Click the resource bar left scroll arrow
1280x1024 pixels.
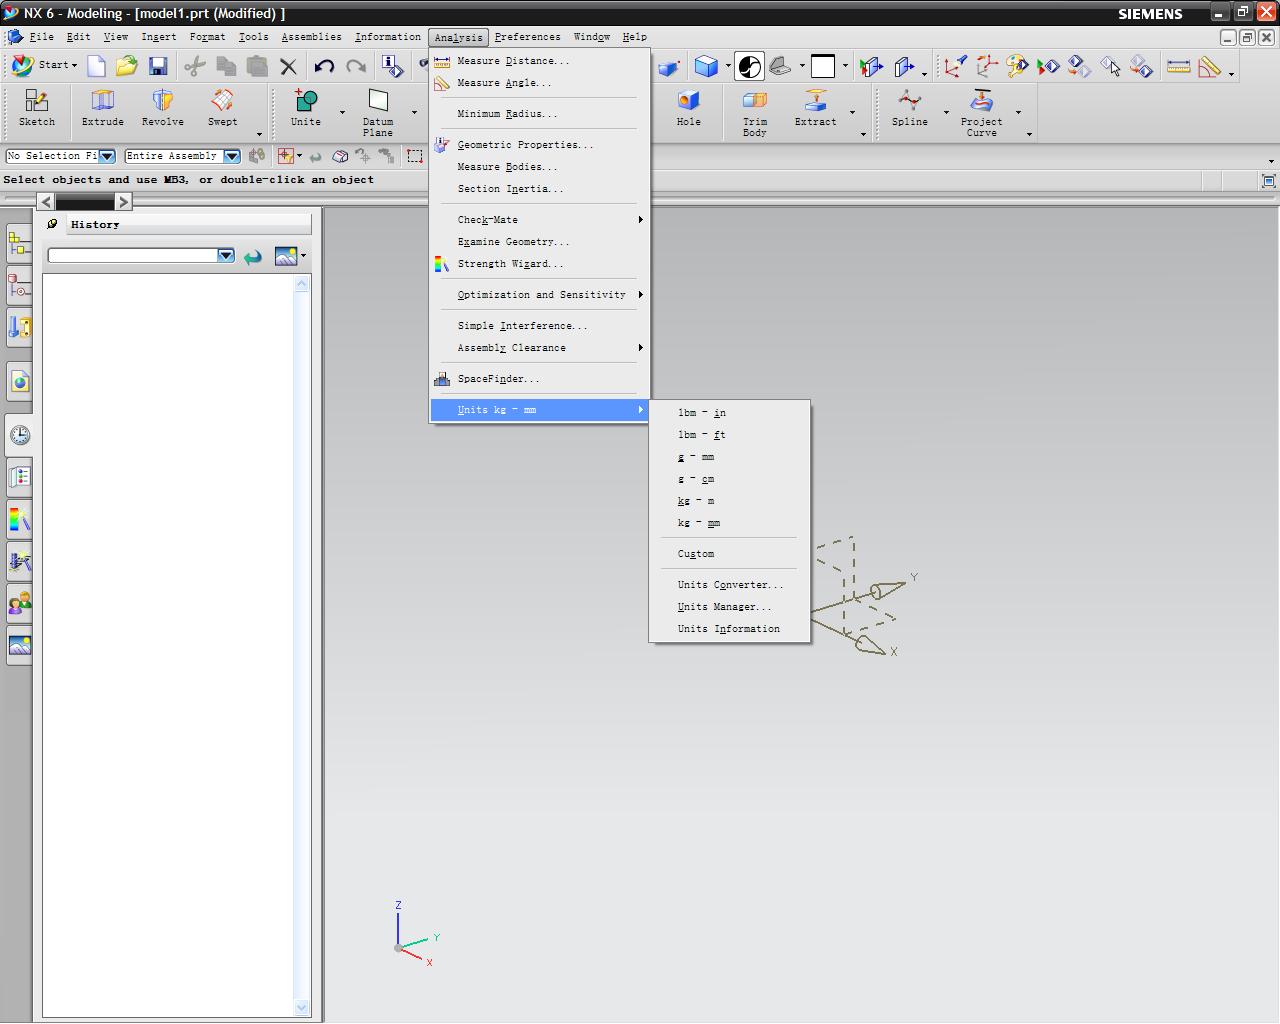[x=46, y=202]
